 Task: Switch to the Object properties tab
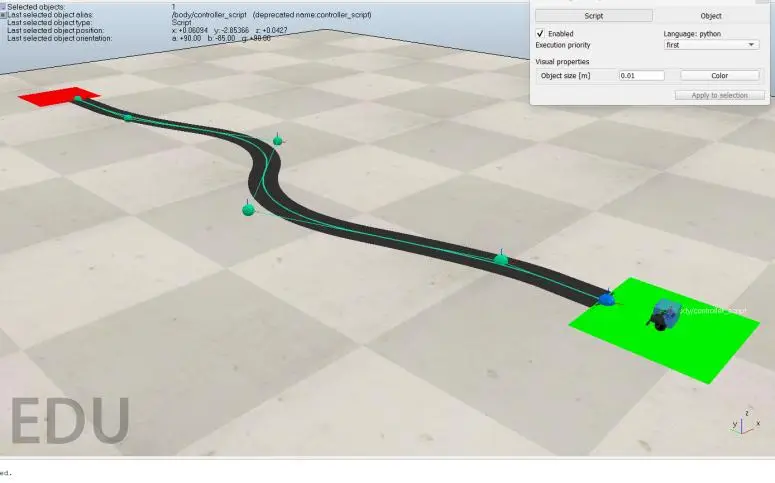click(x=711, y=16)
